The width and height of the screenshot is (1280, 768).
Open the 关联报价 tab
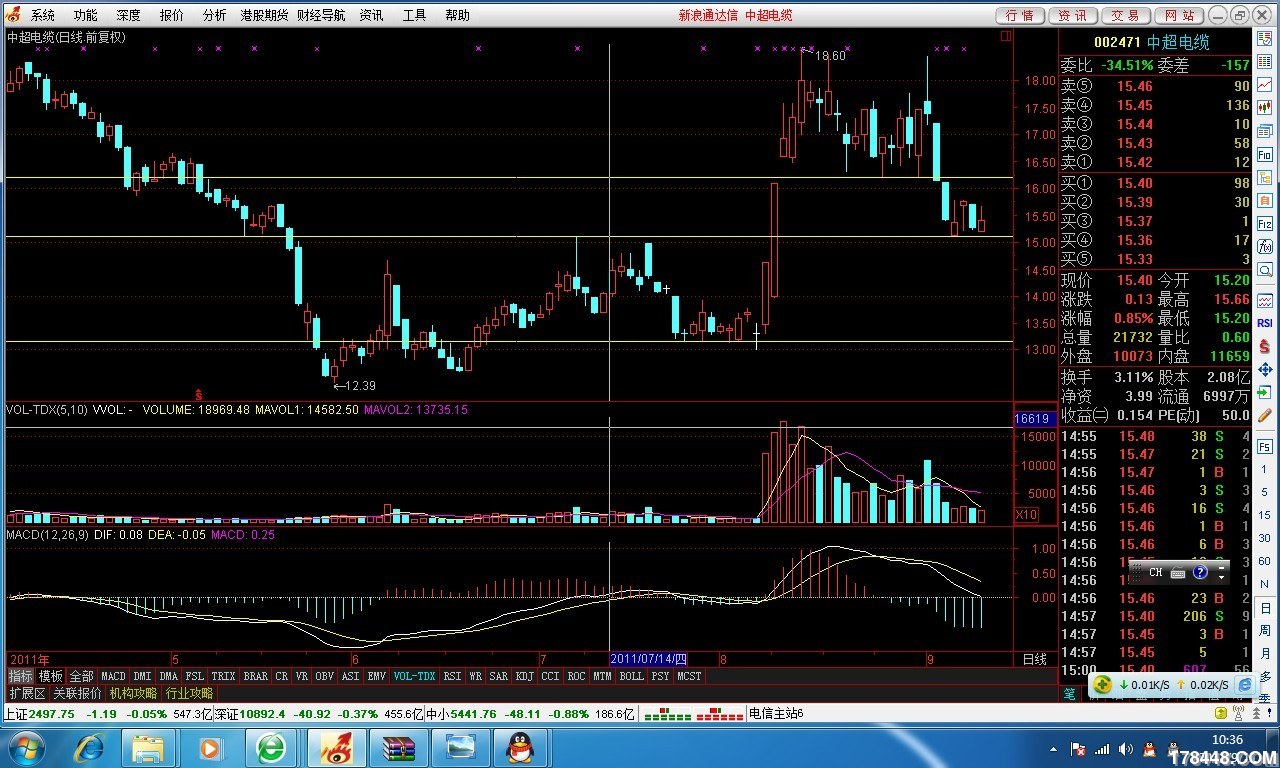point(77,693)
